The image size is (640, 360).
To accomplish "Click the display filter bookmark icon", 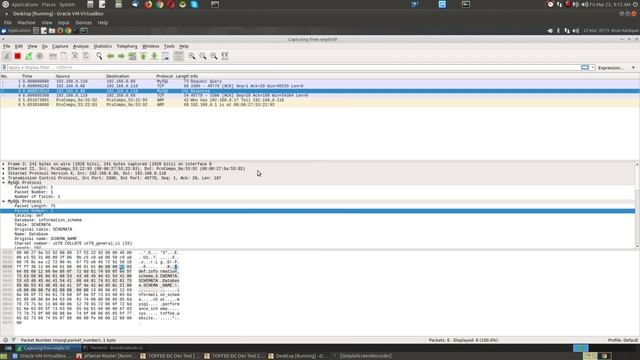I will pos(4,67).
